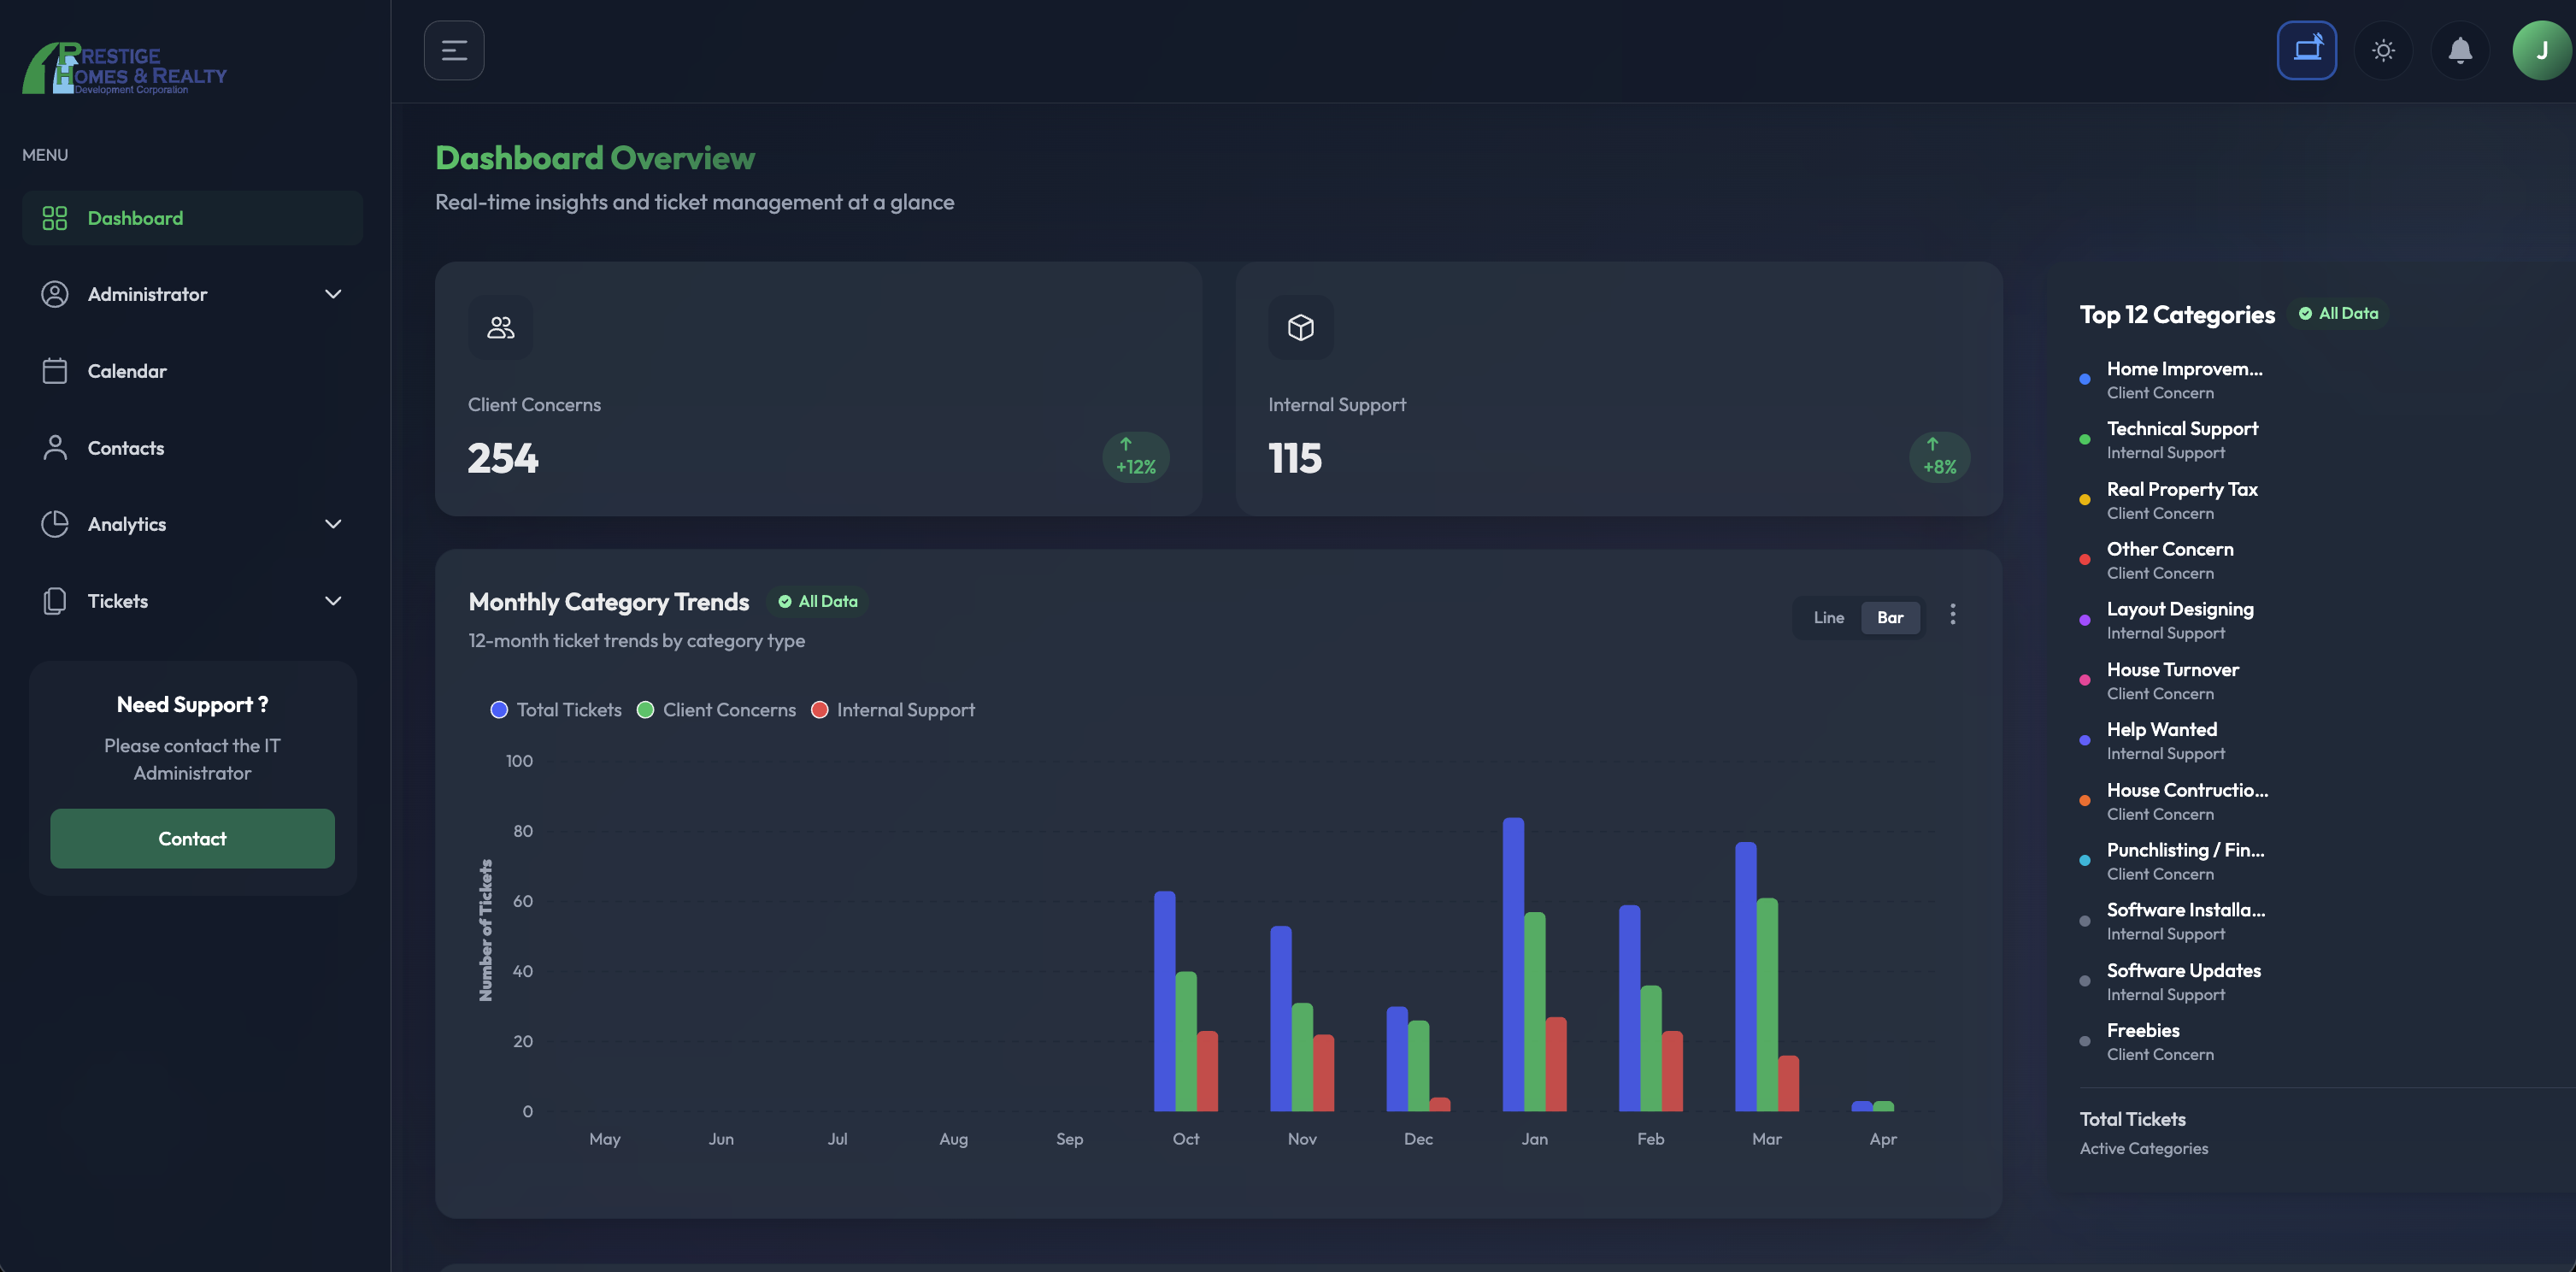Screen dimensions: 2576x1272
Task: Collapse the Analytics submenu chevron
Action: [333, 523]
